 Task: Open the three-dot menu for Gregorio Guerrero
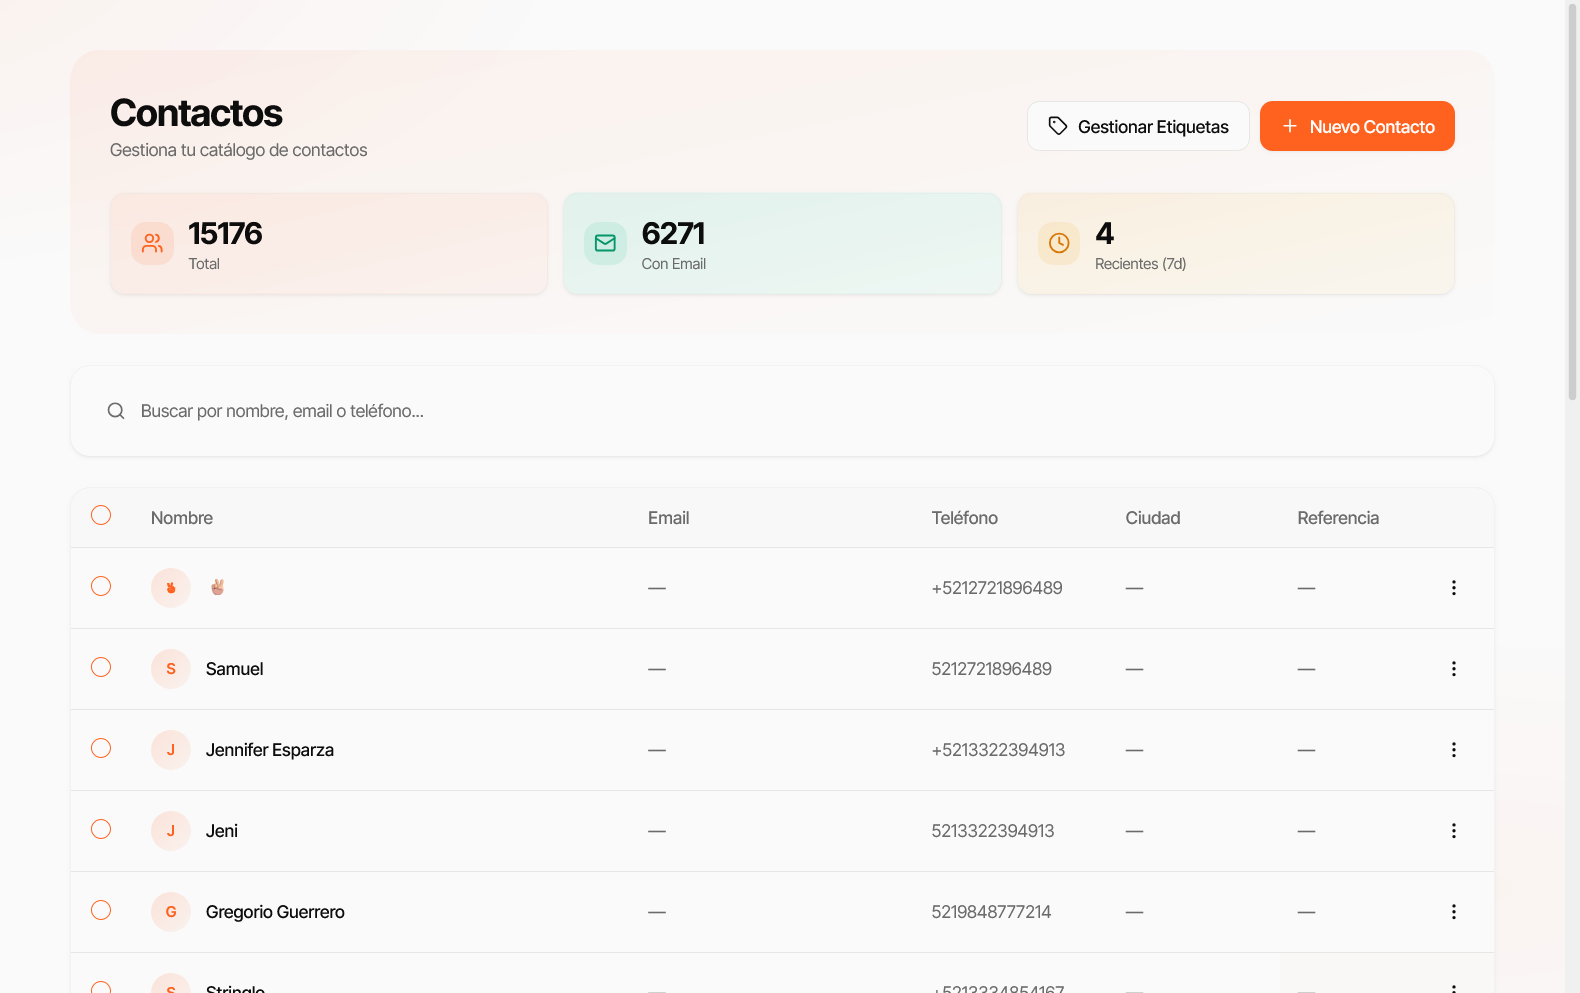click(x=1454, y=912)
